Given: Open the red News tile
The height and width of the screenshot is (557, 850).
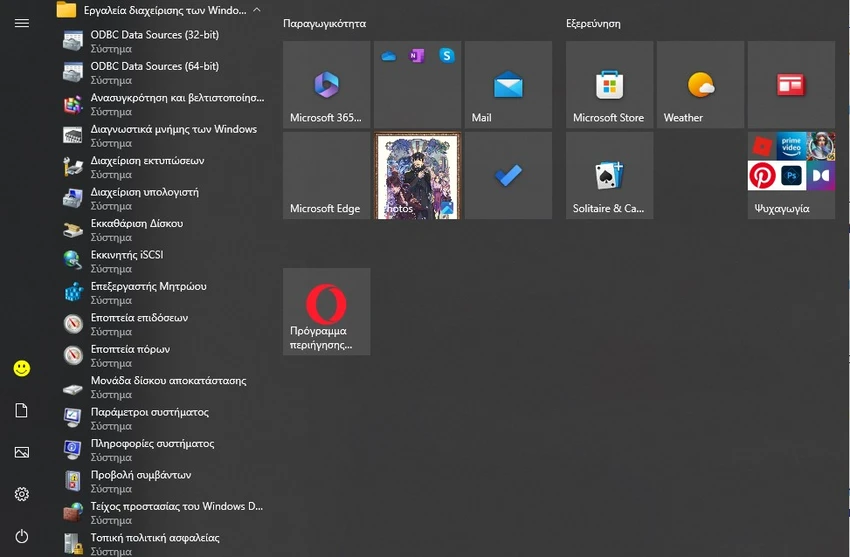Looking at the screenshot, I should [791, 85].
